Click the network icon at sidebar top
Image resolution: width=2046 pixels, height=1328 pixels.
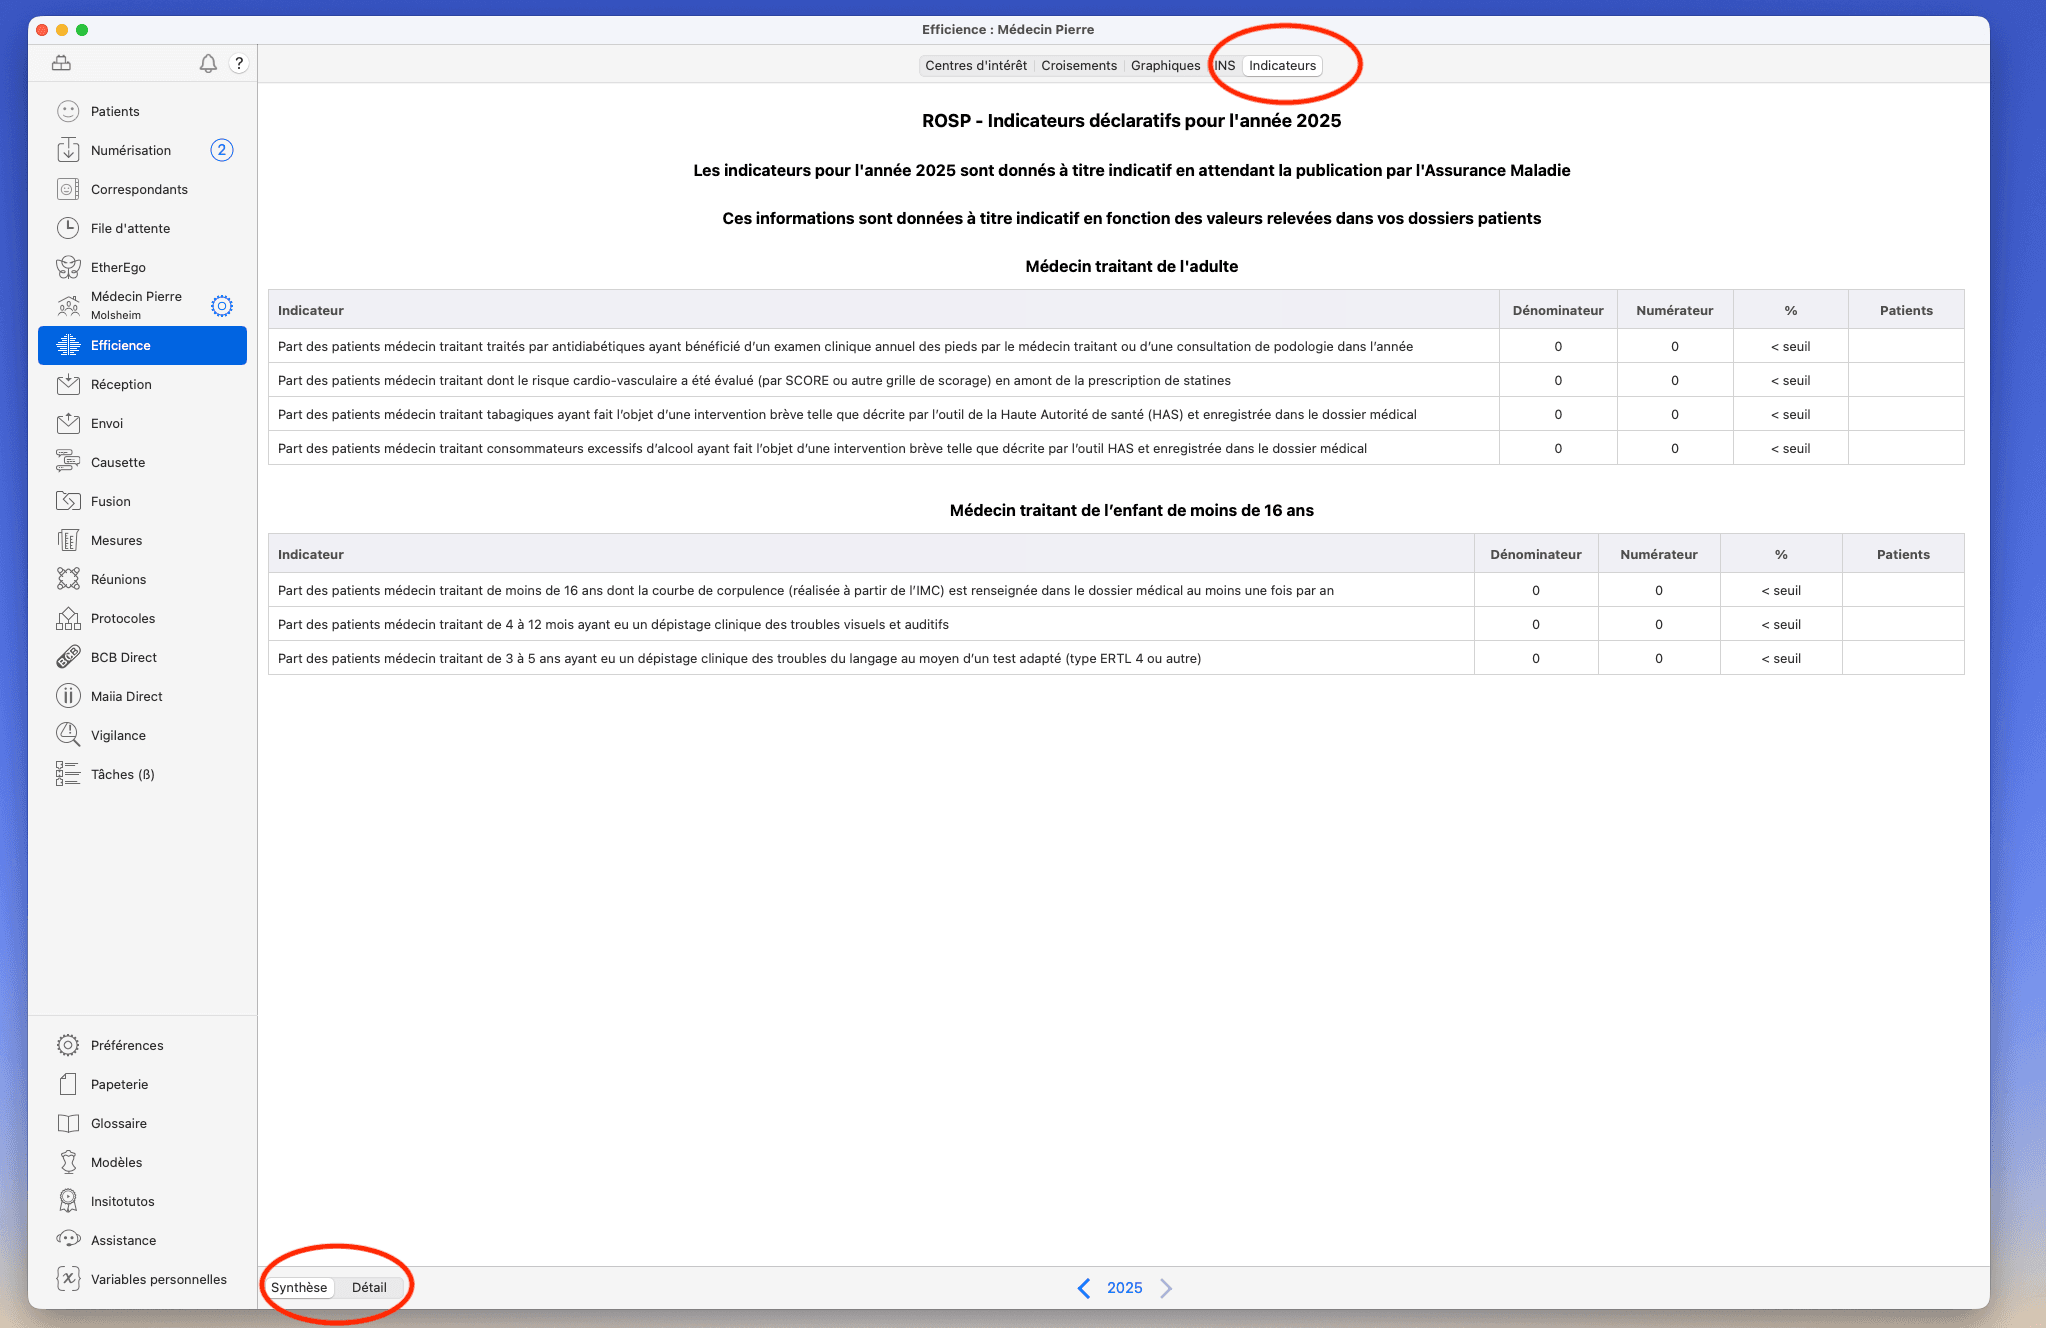[x=61, y=63]
